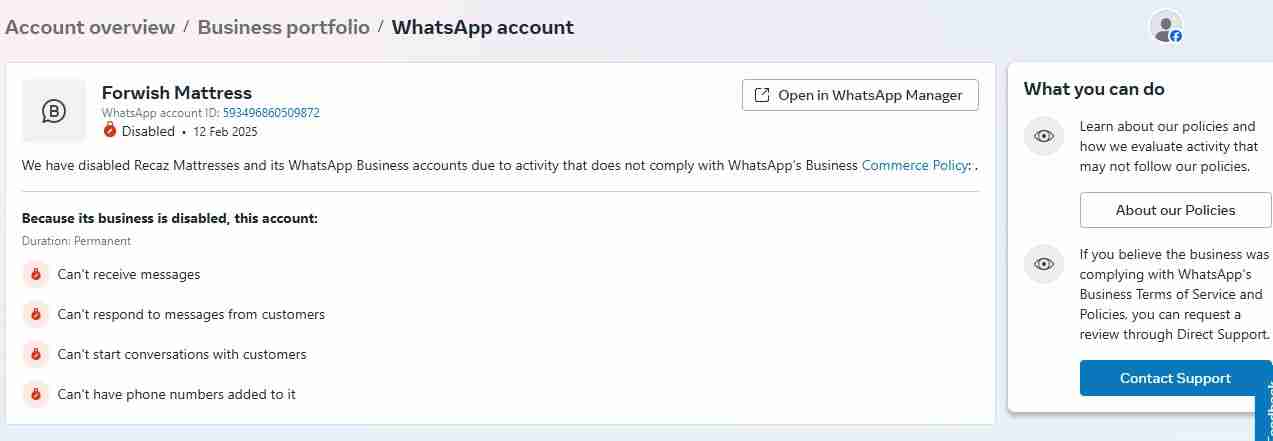Click the WhatsApp Business logo thumbnail
This screenshot has height=441, width=1273.
click(54, 110)
